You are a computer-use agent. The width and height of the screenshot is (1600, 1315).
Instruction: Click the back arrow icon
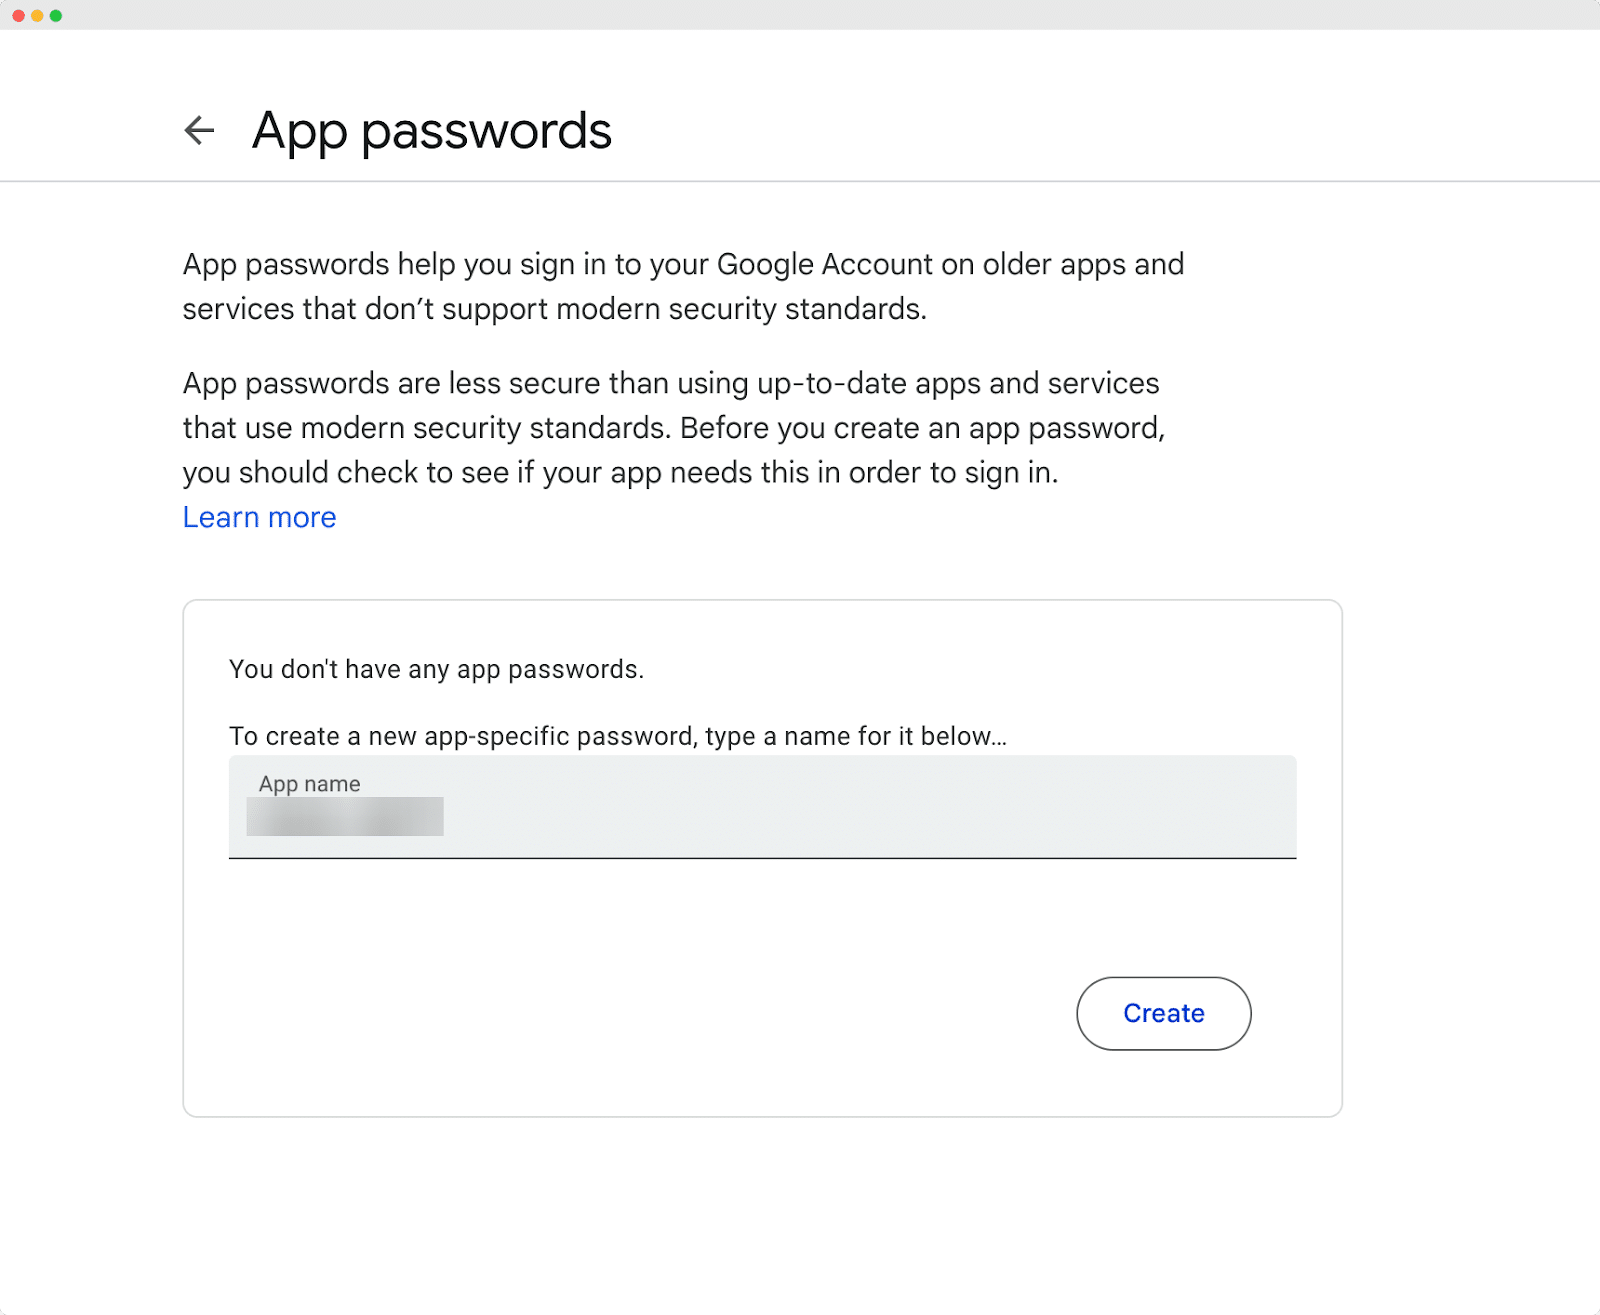(x=200, y=130)
